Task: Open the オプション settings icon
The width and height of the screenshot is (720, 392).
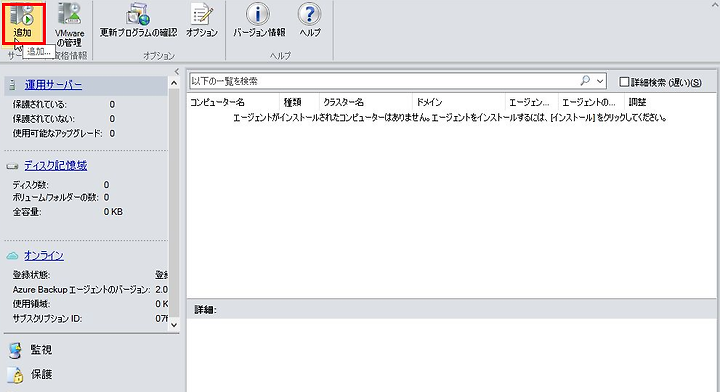Action: [x=202, y=14]
